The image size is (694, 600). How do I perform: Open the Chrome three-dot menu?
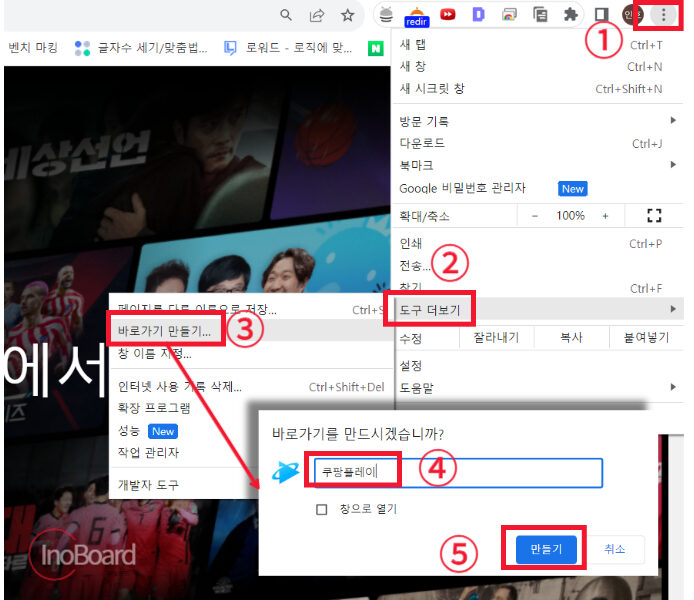pos(663,15)
